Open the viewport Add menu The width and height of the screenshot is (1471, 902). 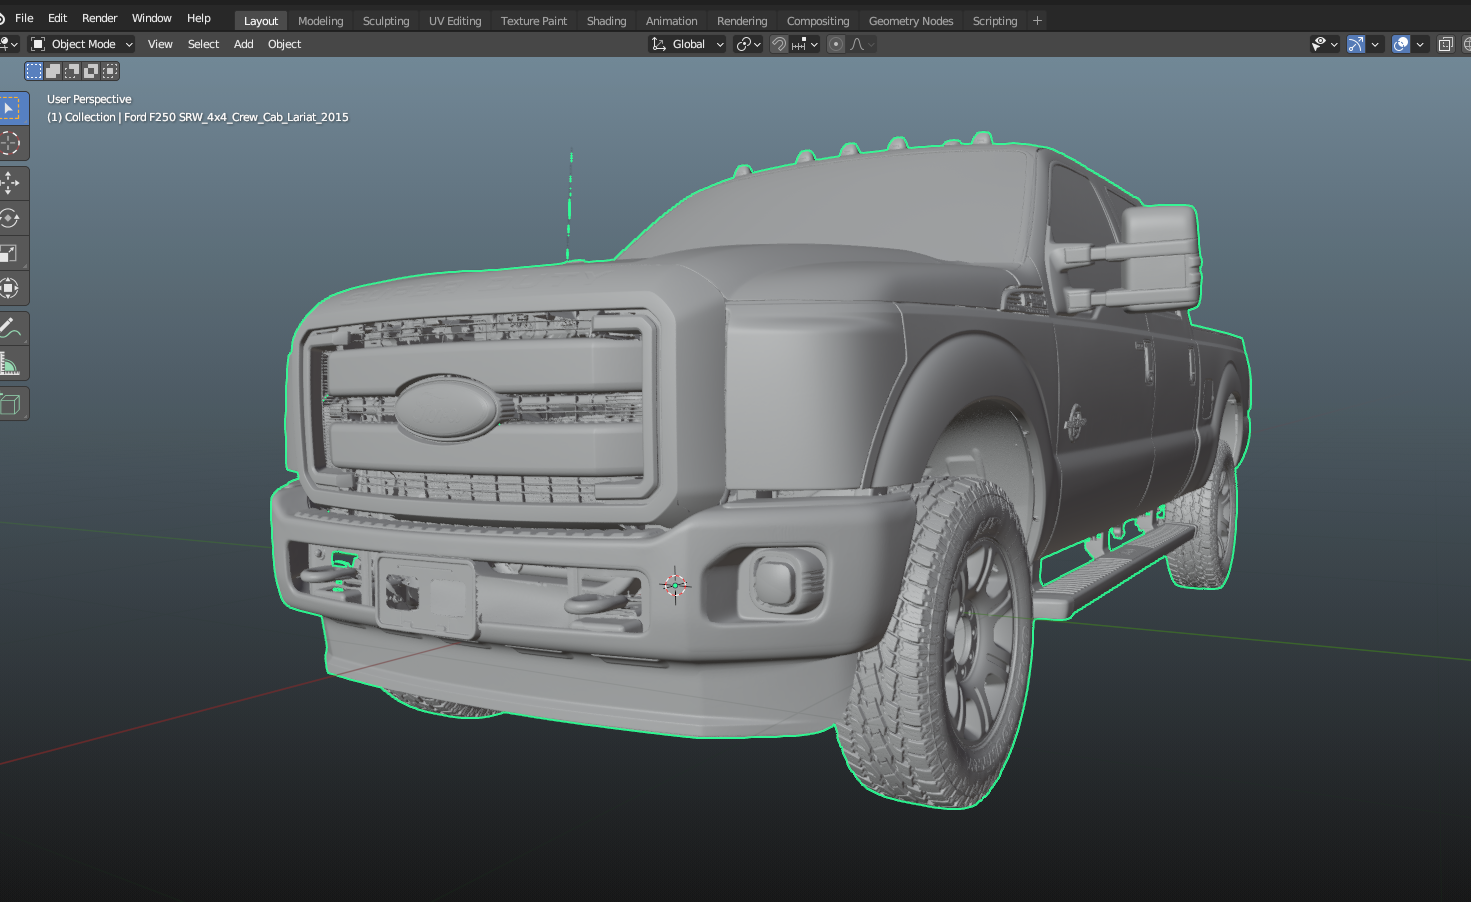[243, 44]
